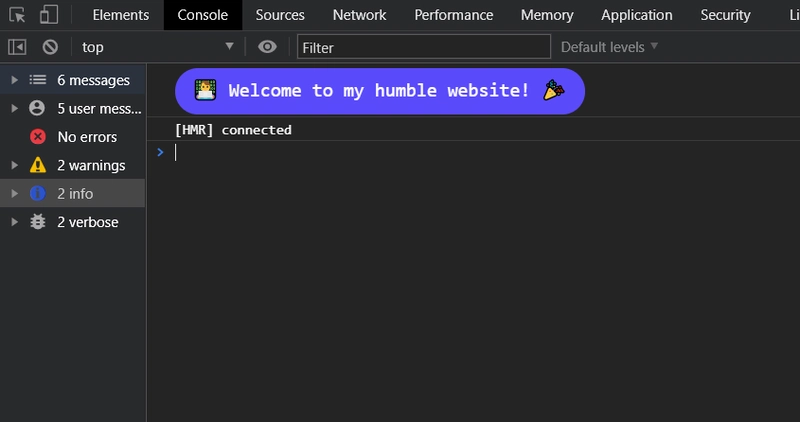The height and width of the screenshot is (422, 800).
Task: Clear the console with the ban icon
Action: tap(50, 47)
